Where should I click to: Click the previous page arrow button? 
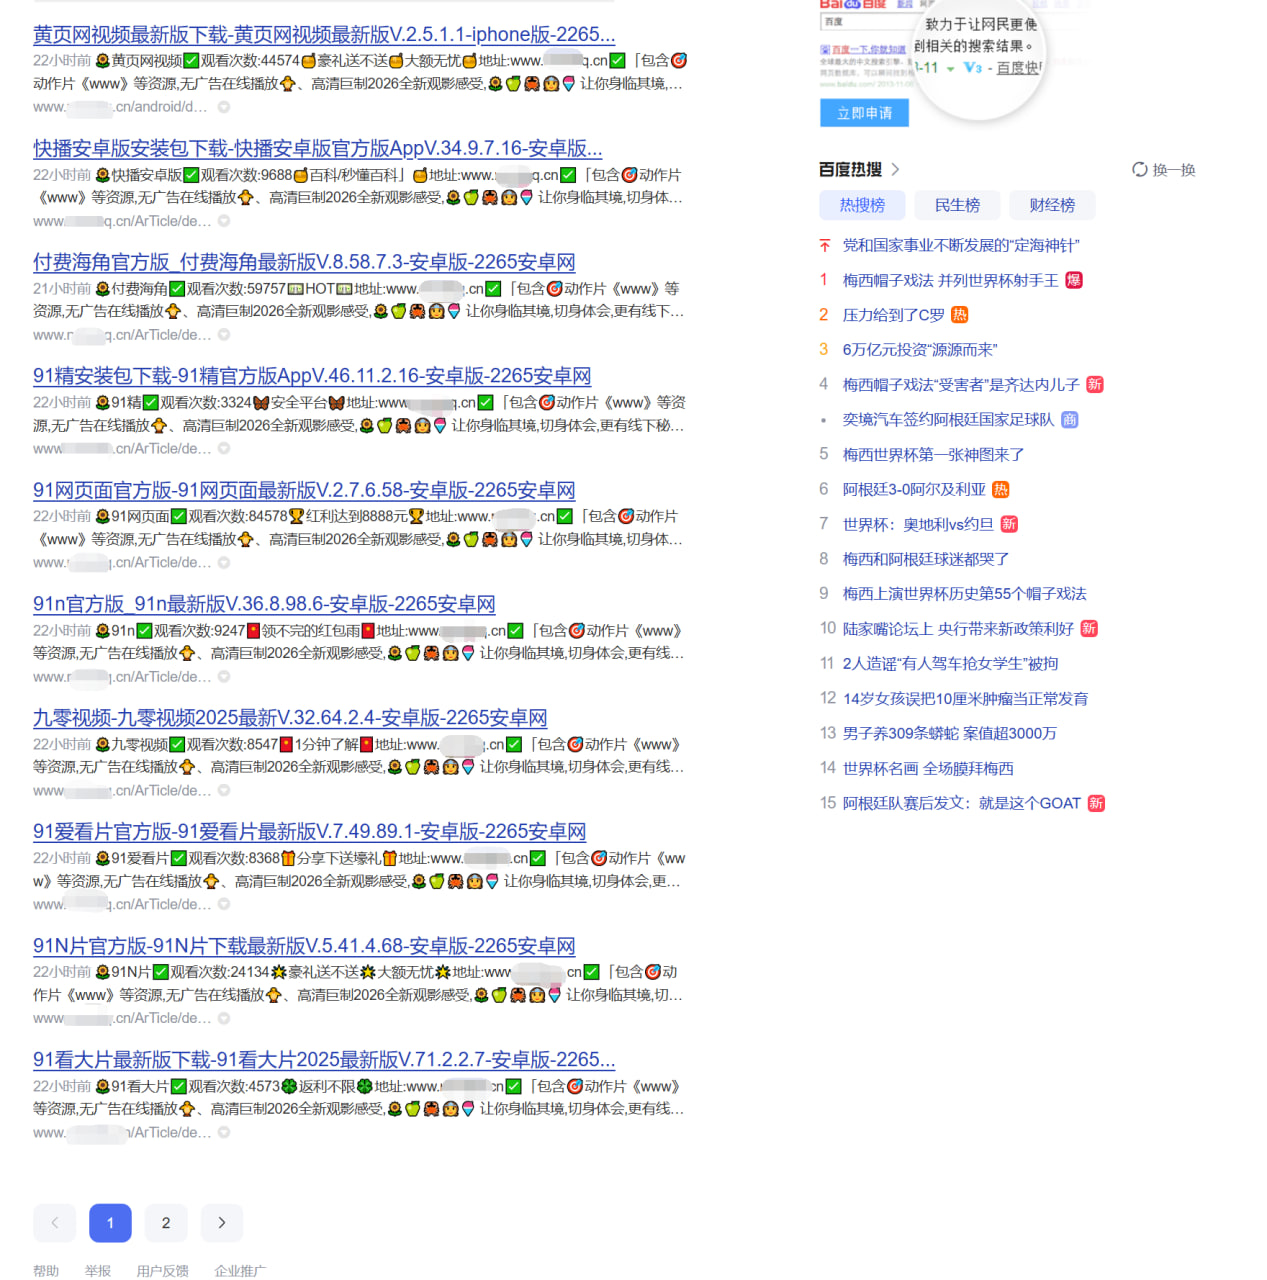54,1223
